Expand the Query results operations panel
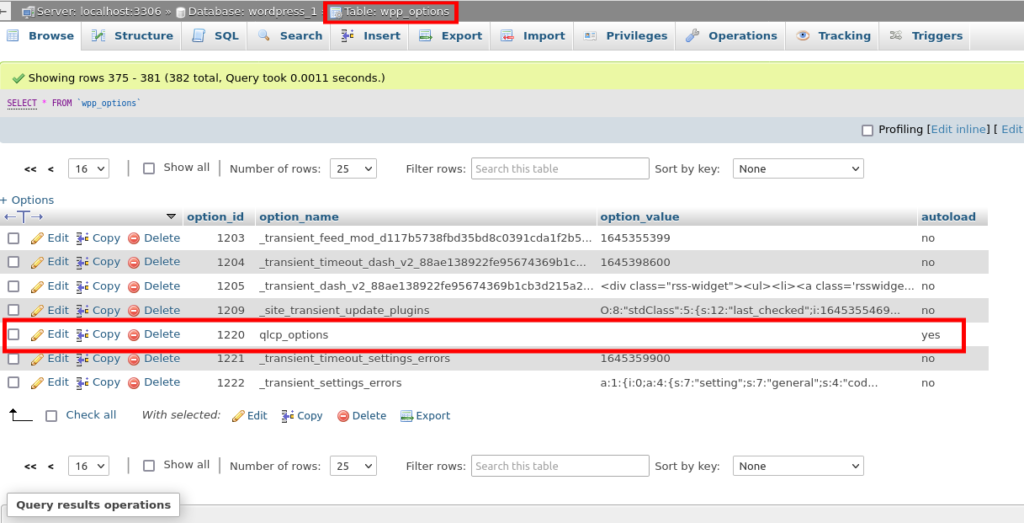The height and width of the screenshot is (523, 1024). click(93, 505)
